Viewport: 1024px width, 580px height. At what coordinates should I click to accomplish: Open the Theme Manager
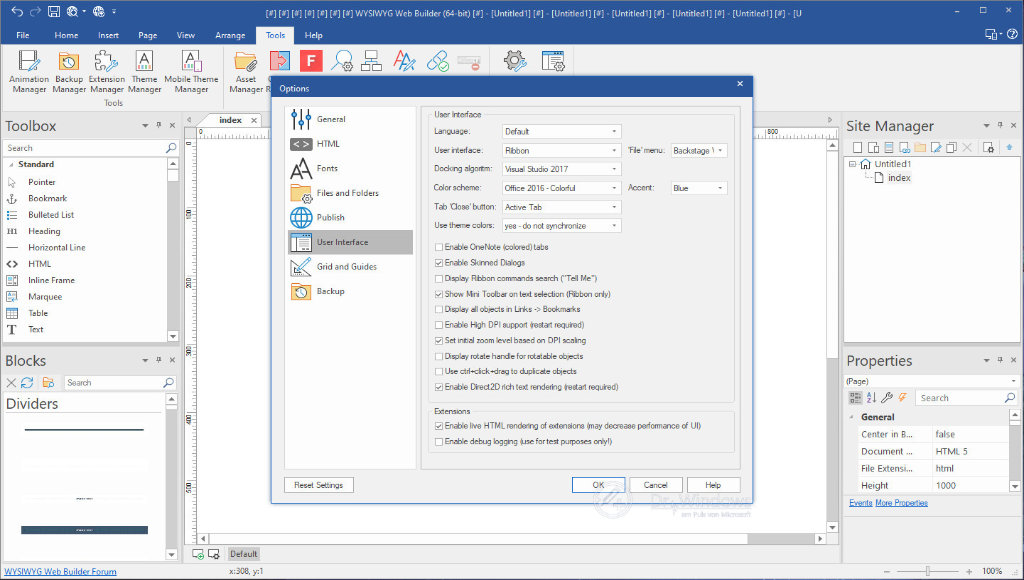[x=144, y=72]
